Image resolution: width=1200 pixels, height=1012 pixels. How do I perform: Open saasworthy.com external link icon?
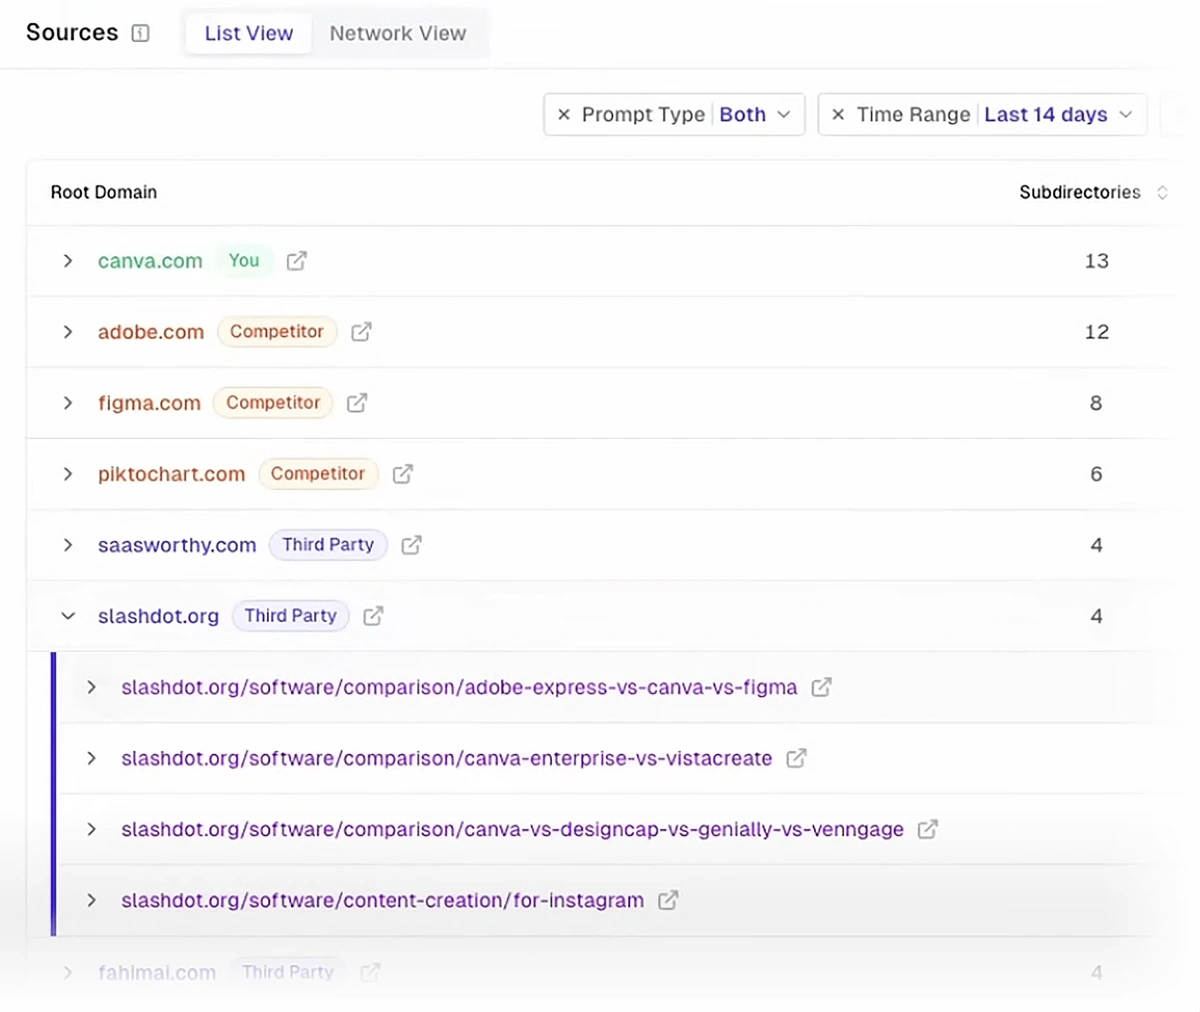tap(412, 545)
